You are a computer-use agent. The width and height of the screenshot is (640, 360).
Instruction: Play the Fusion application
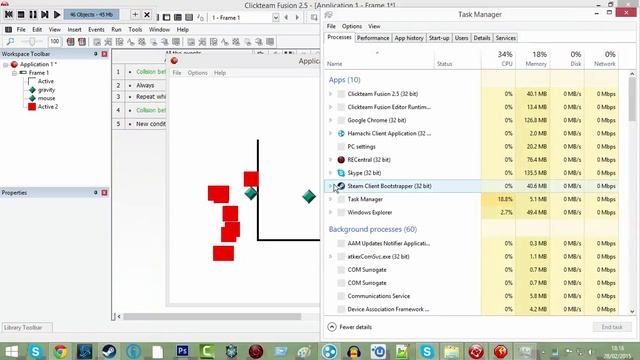[x=57, y=15]
